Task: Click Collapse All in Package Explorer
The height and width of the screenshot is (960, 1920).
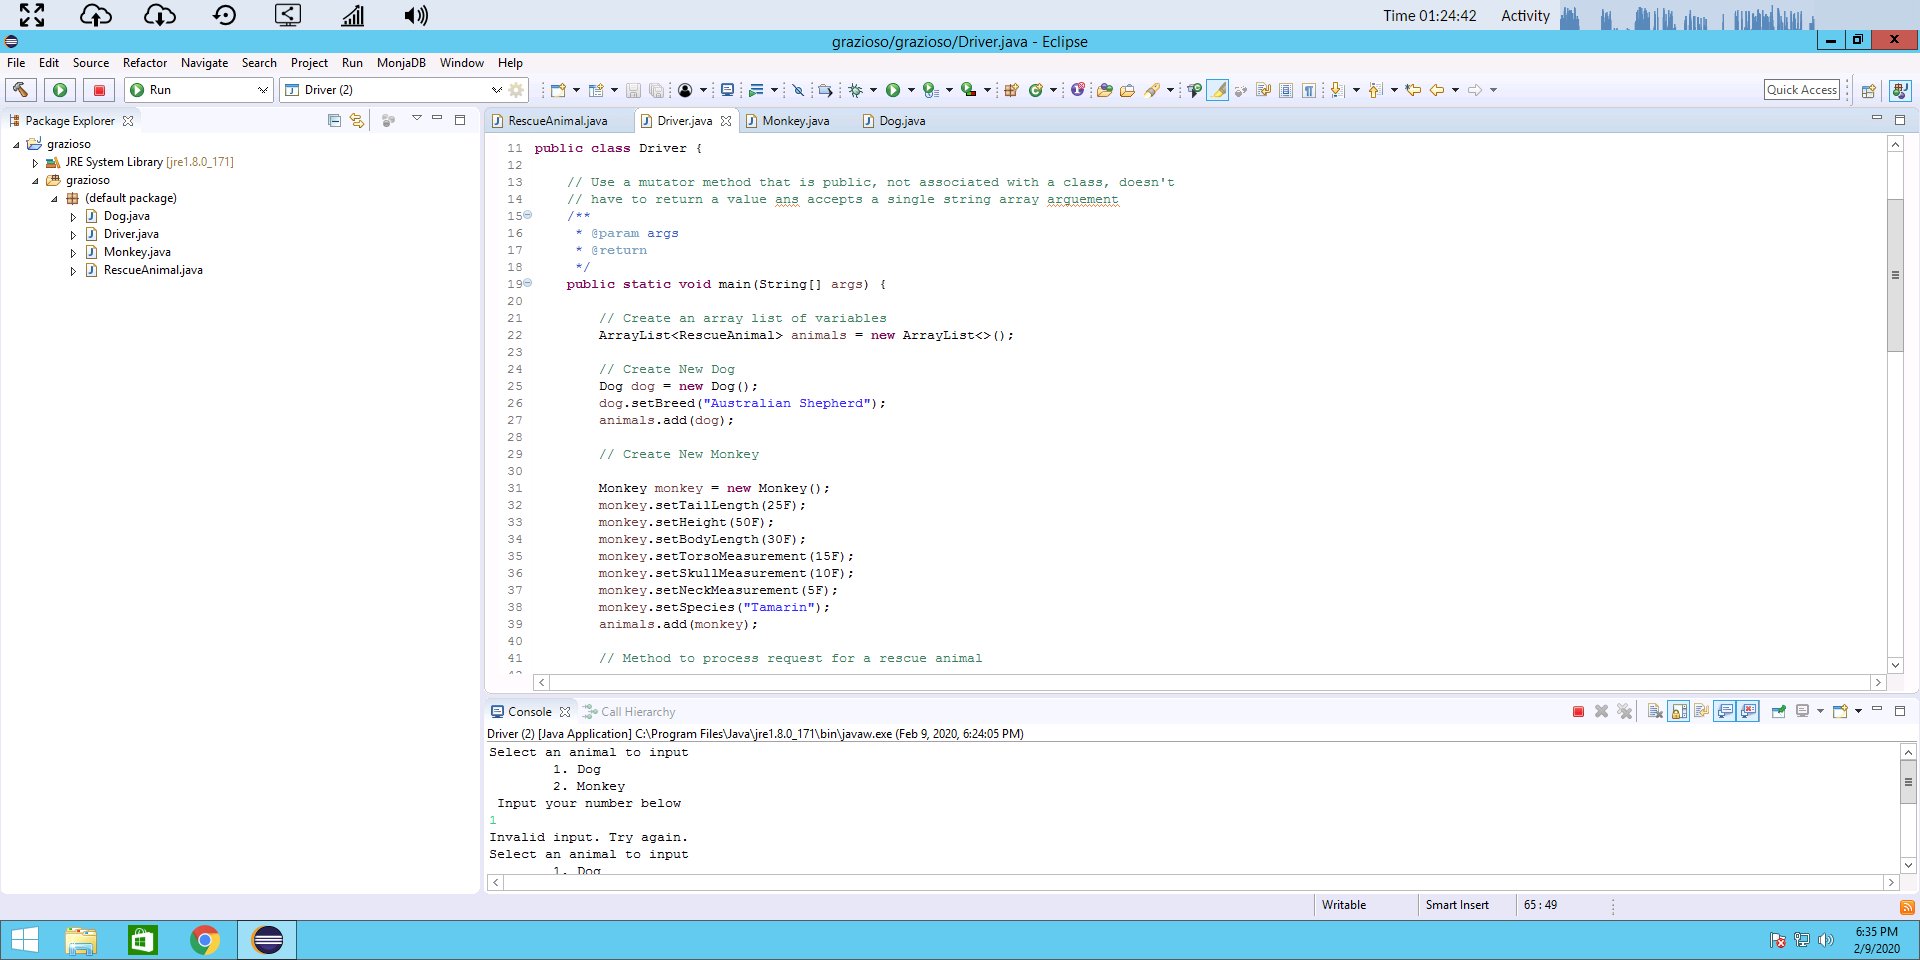Action: point(334,121)
